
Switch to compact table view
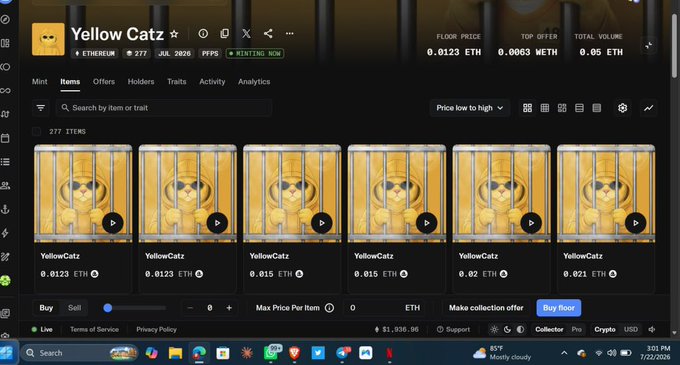[x=597, y=108]
